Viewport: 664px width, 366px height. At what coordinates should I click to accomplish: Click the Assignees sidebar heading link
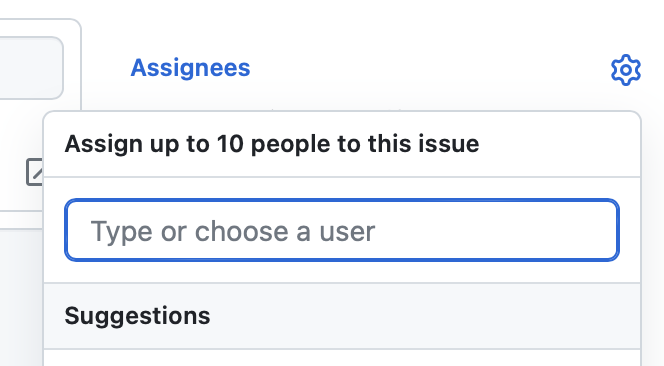tap(190, 68)
